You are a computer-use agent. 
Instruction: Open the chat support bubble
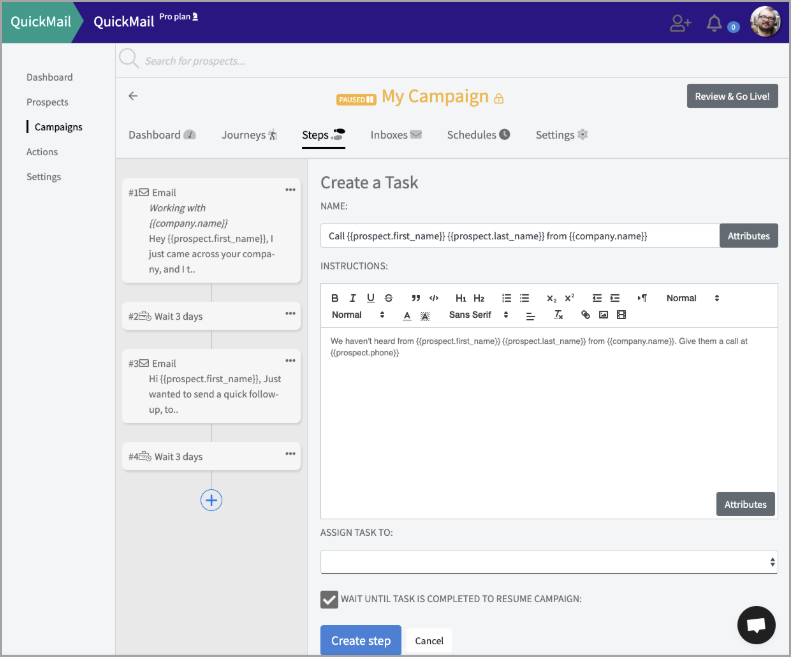756,625
